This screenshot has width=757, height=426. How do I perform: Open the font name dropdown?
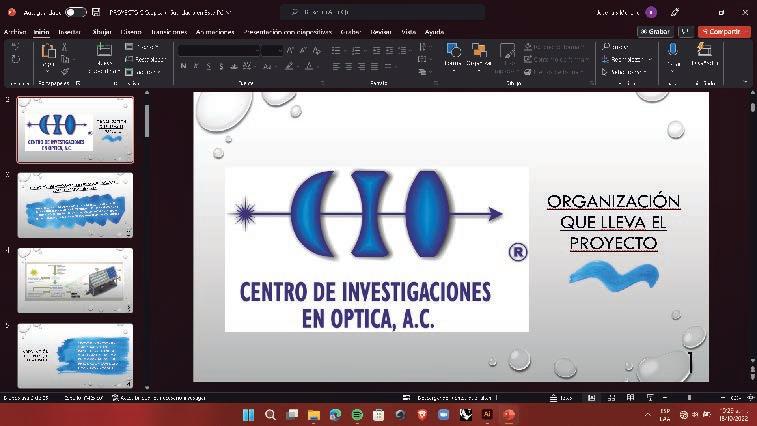click(257, 50)
